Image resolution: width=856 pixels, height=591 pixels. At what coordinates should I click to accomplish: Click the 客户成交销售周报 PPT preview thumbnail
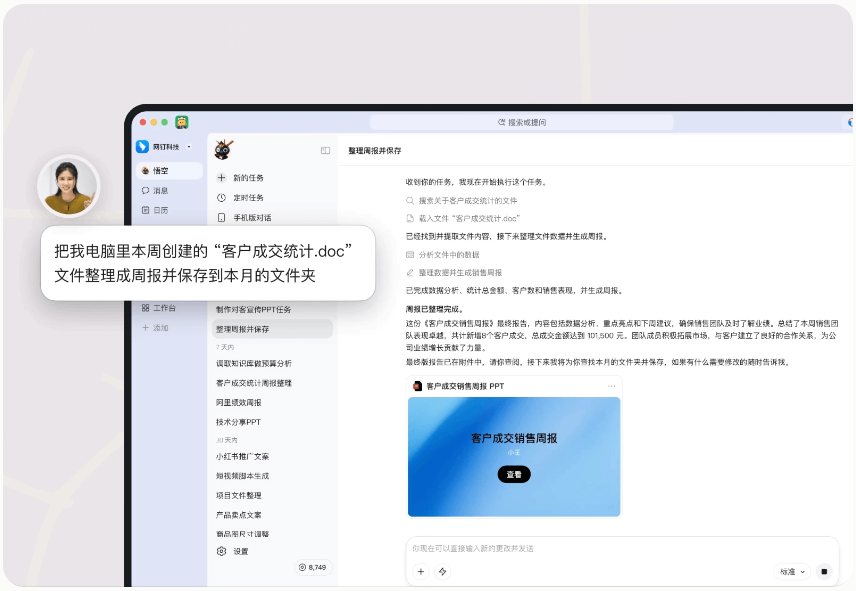tap(514, 457)
